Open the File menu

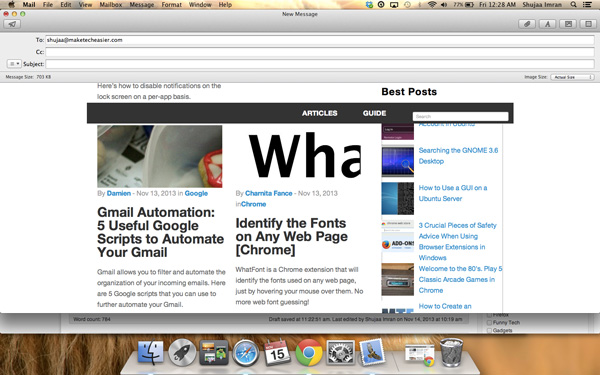coord(48,5)
